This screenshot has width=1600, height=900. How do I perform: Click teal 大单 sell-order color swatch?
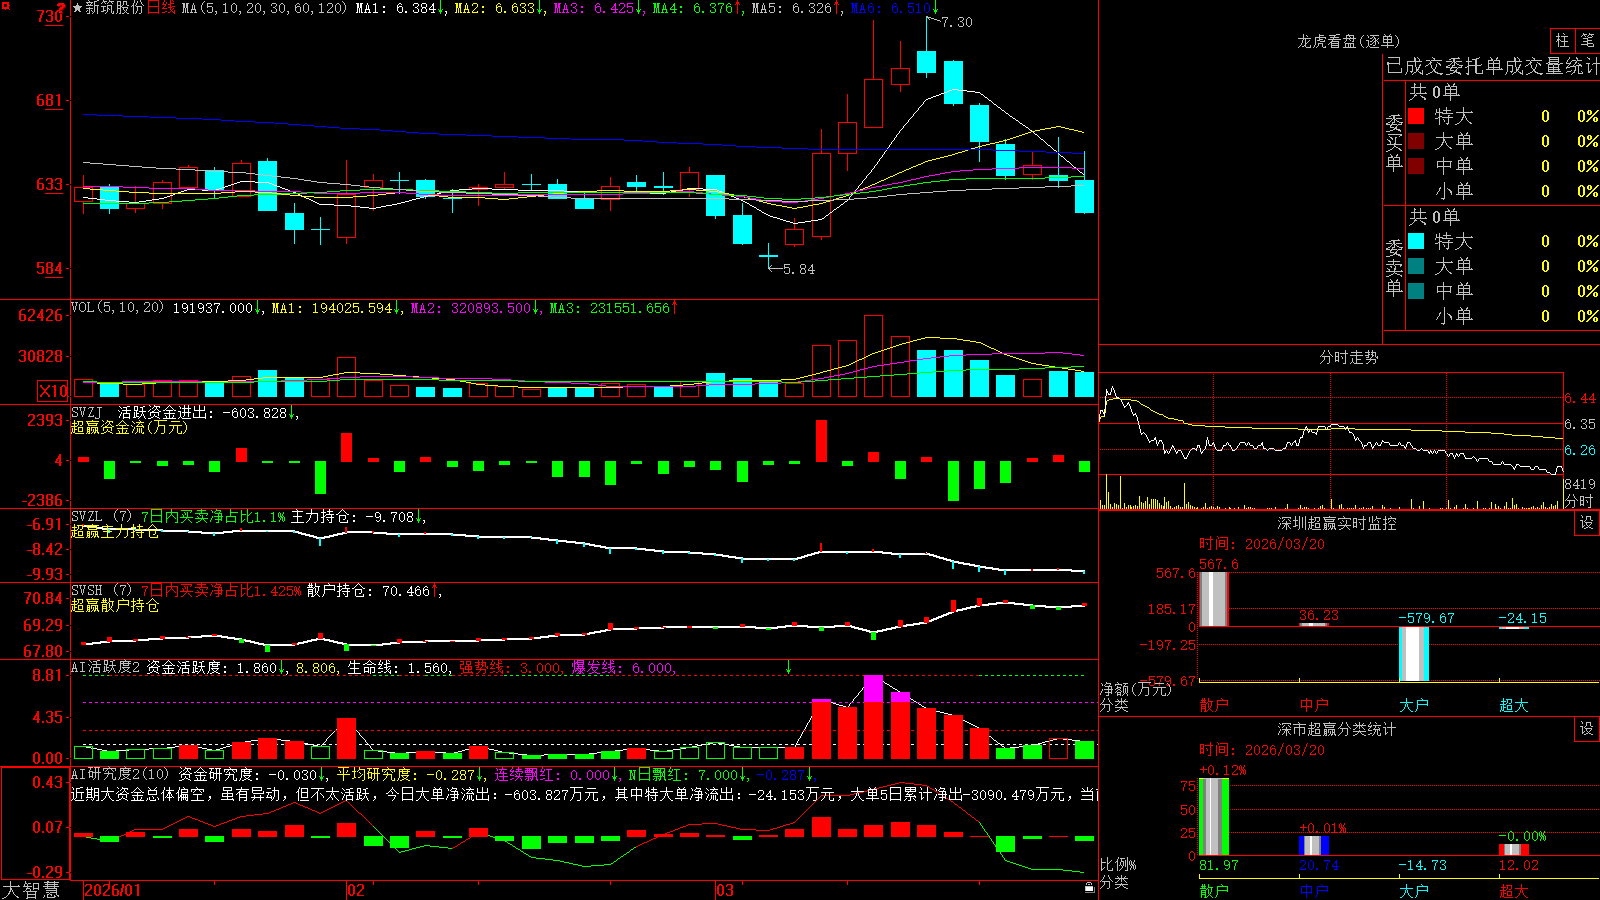[x=1416, y=266]
